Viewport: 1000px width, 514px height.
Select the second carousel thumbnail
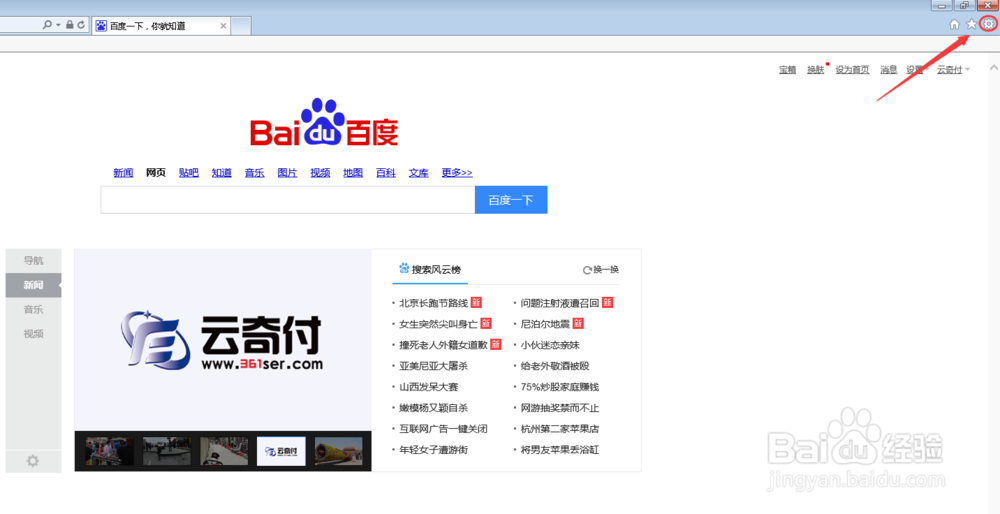pos(167,451)
